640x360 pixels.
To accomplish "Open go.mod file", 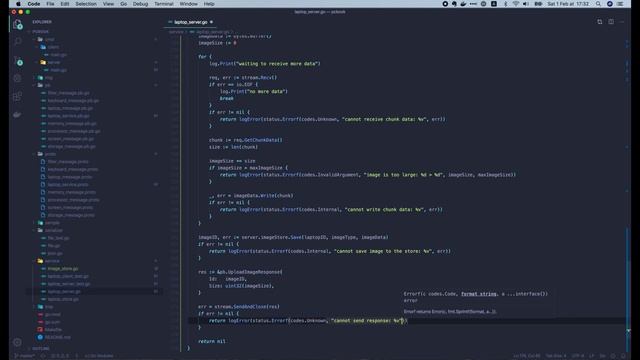I will (52, 315).
